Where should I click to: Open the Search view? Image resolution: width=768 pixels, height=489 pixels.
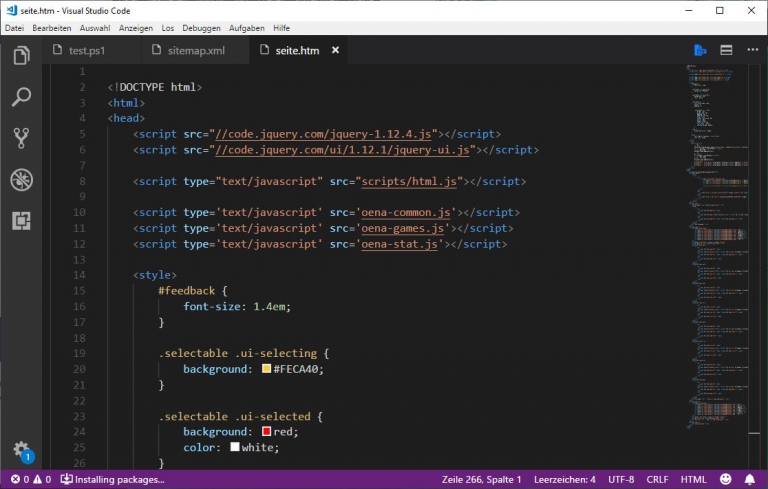21,97
